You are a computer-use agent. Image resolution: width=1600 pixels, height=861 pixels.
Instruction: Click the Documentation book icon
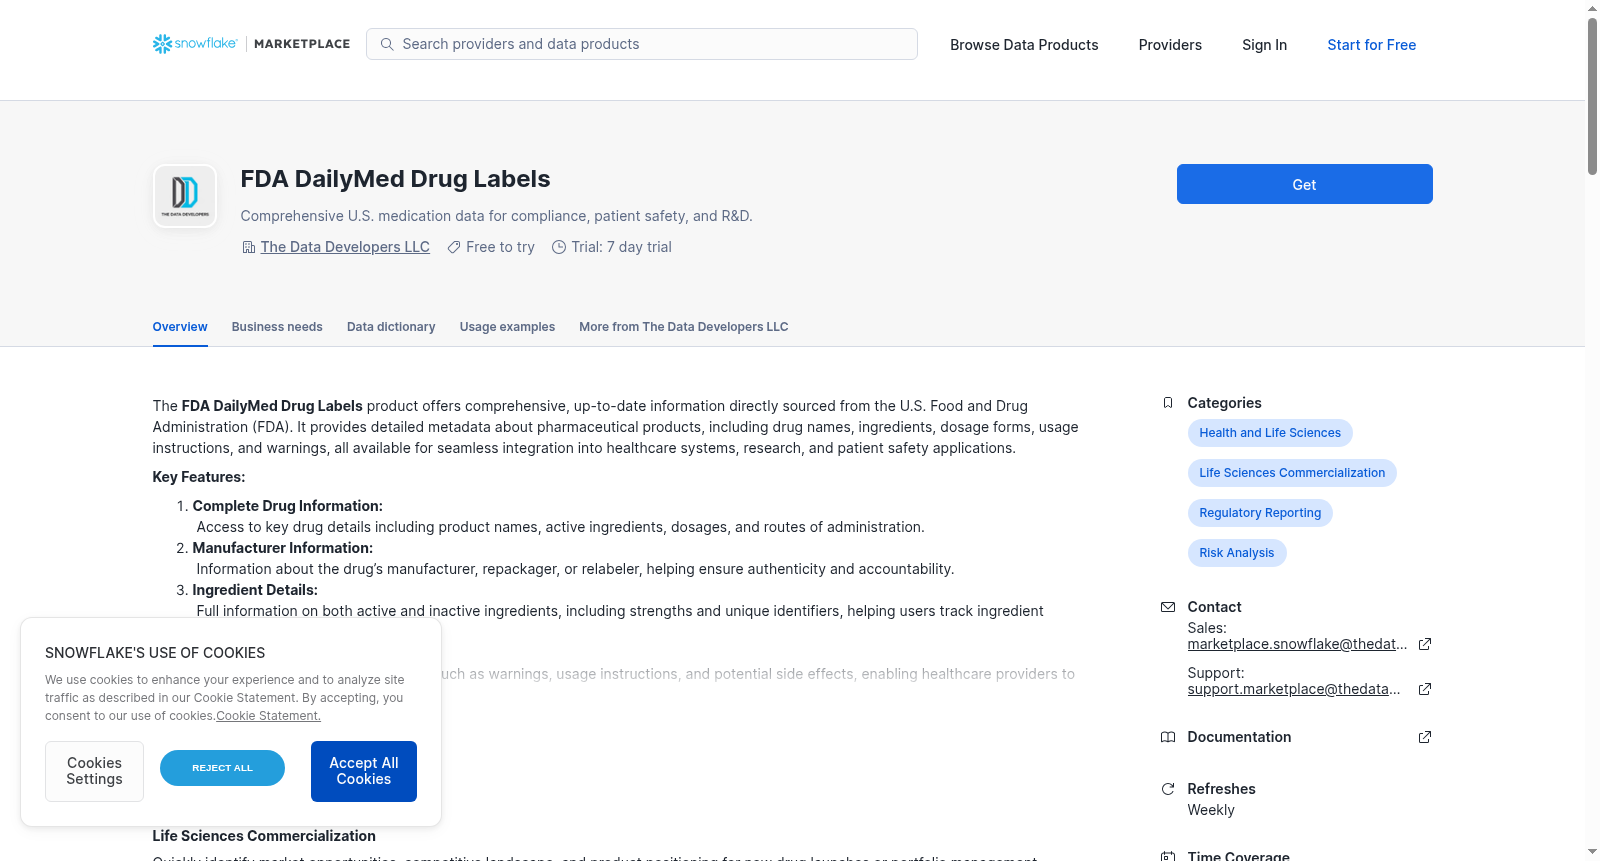click(x=1168, y=737)
